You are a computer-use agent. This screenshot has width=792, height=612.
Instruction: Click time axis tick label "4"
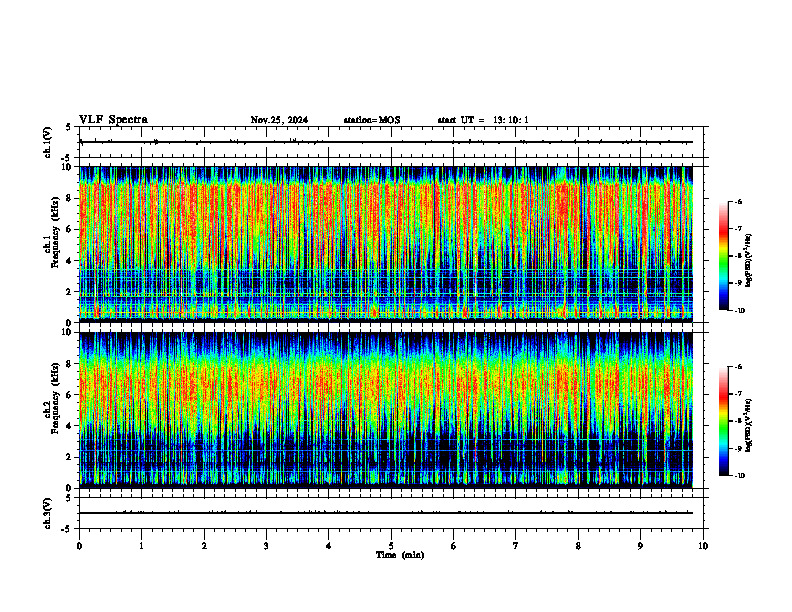coord(329,545)
